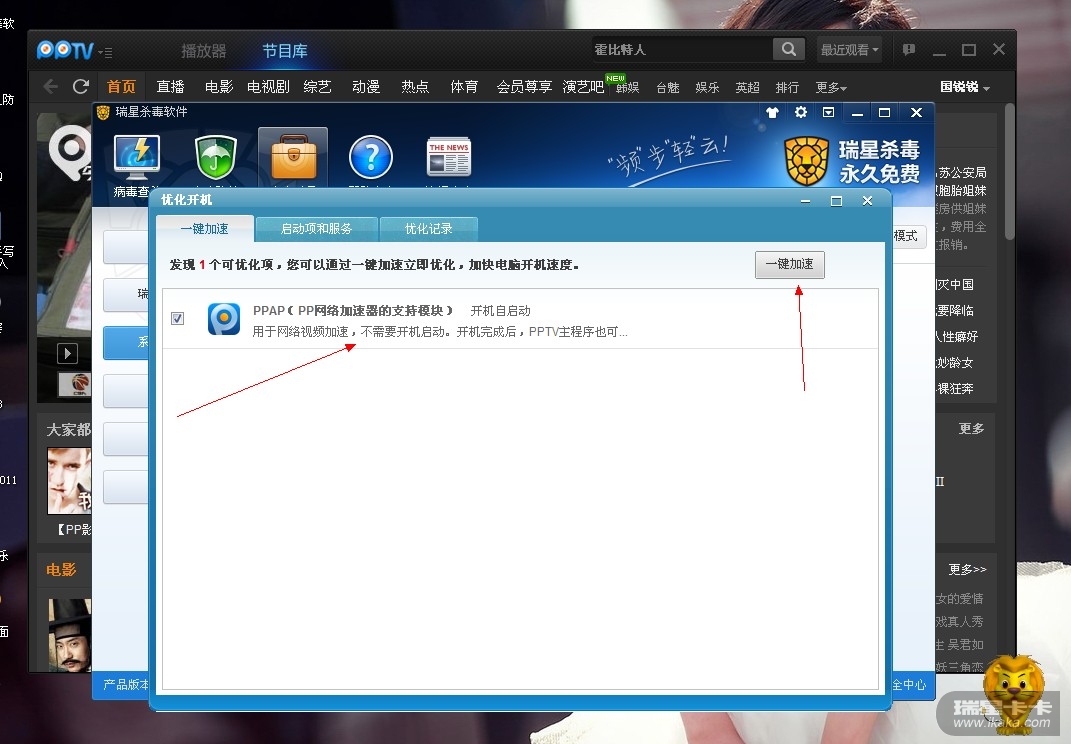Switch to 播放器 tab in PPTV
The width and height of the screenshot is (1071, 744).
(204, 51)
